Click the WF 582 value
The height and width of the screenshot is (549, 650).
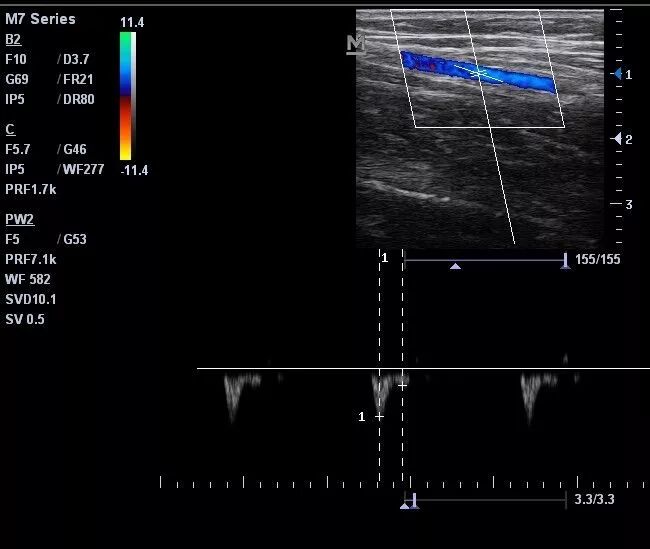click(x=28, y=279)
